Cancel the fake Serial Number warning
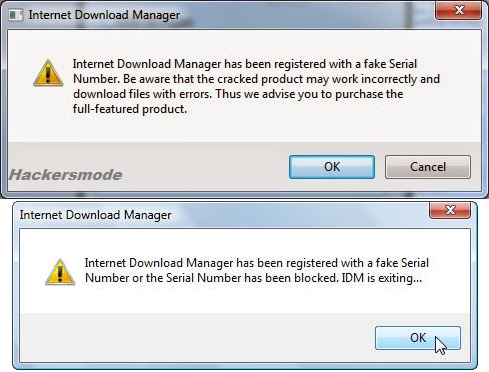The image size is (489, 372). coord(428,167)
